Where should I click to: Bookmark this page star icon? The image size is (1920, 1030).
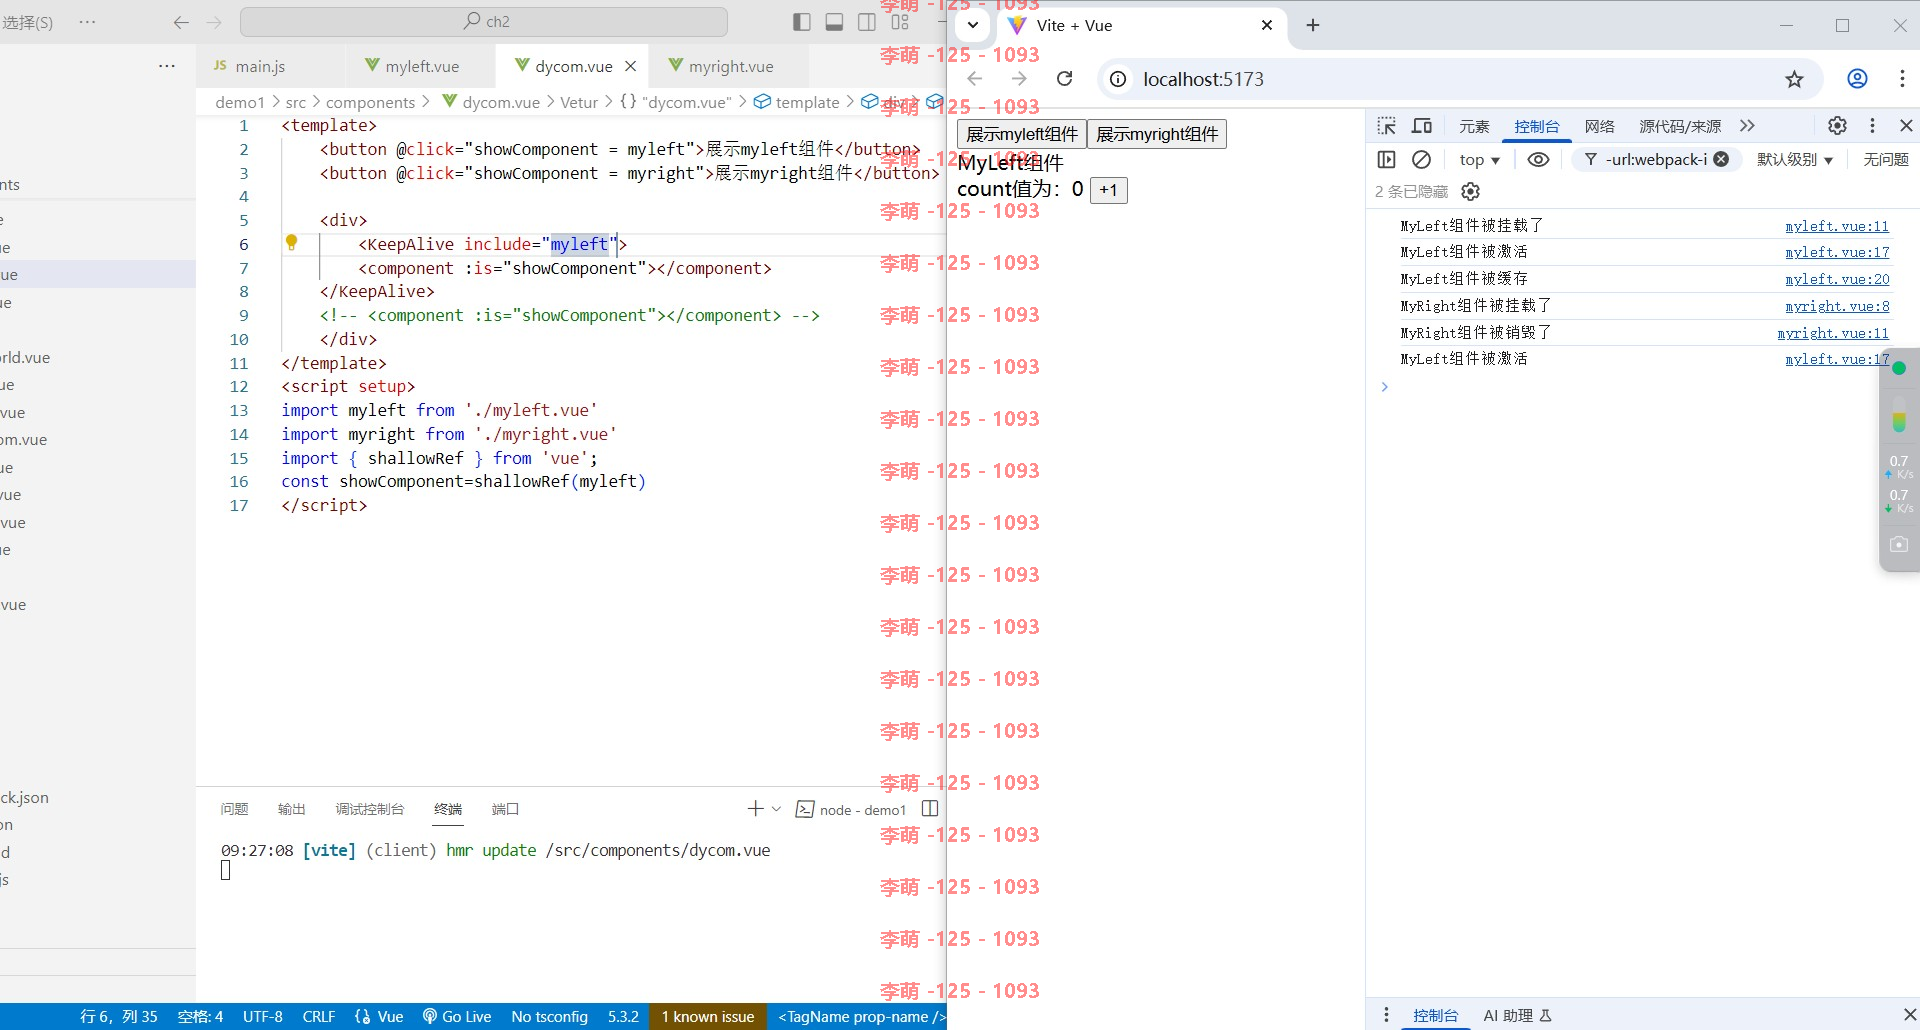tap(1795, 79)
